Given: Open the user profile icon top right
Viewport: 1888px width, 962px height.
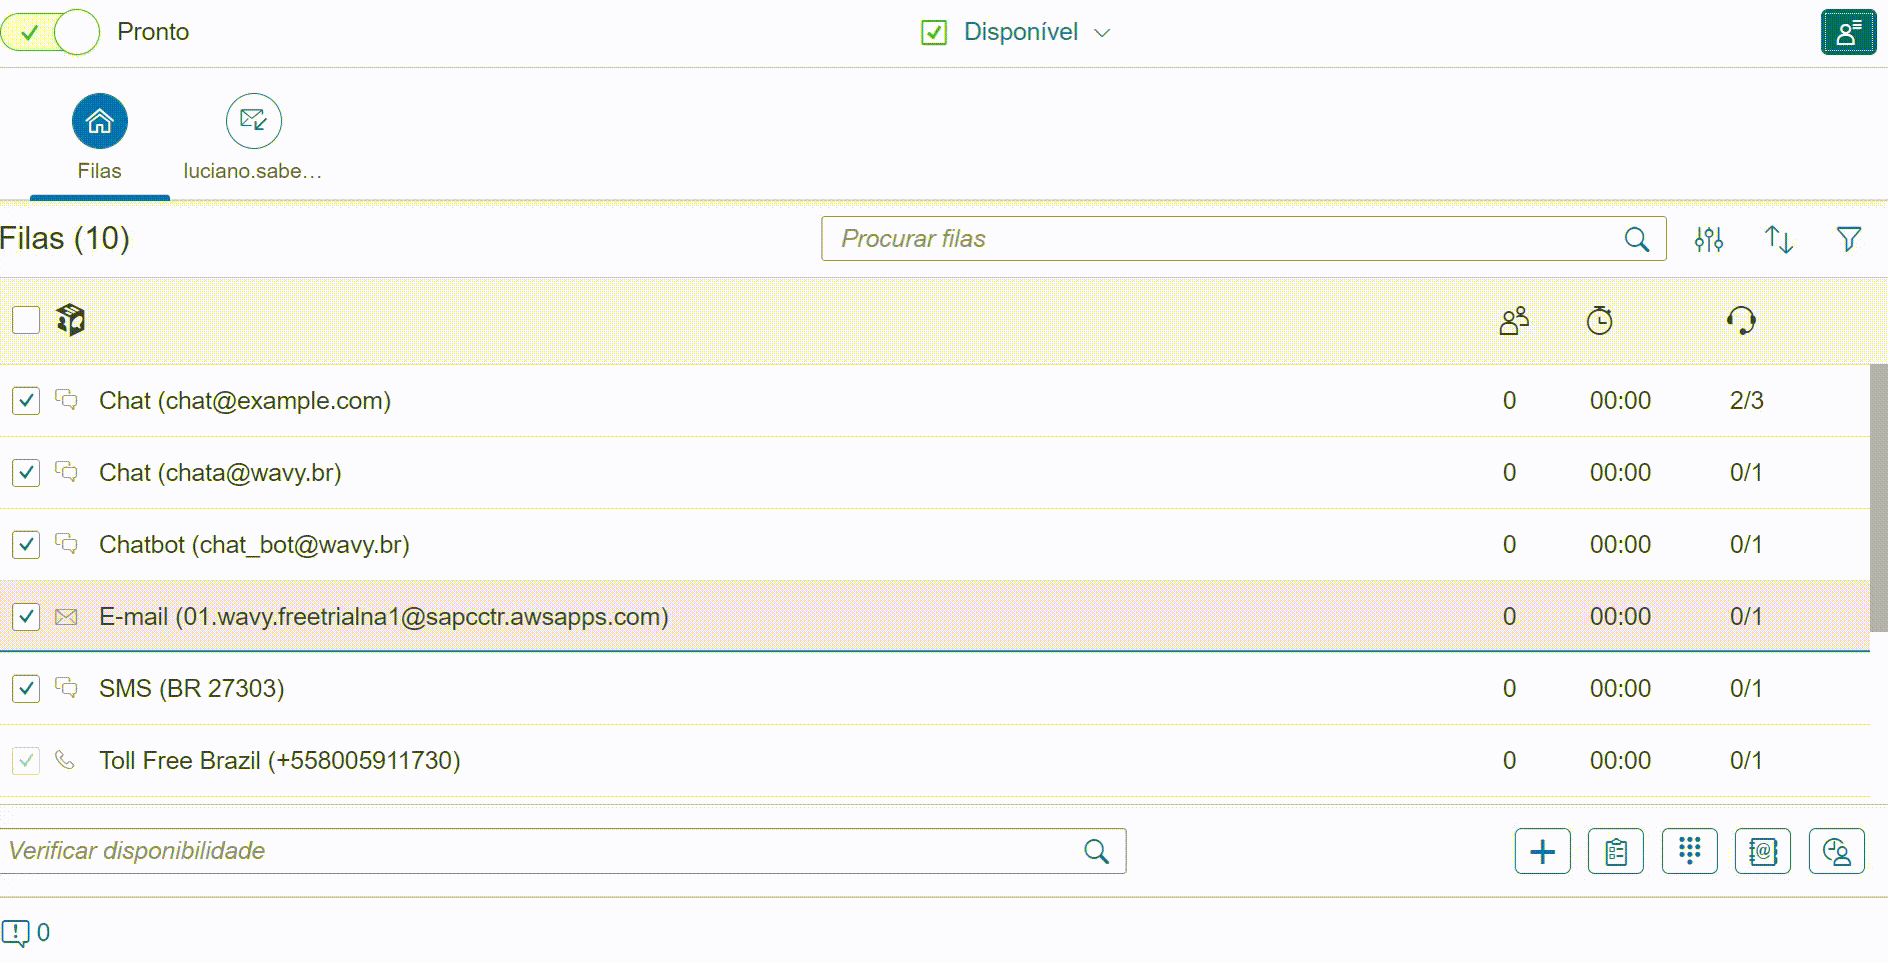Looking at the screenshot, I should pyautogui.click(x=1848, y=32).
